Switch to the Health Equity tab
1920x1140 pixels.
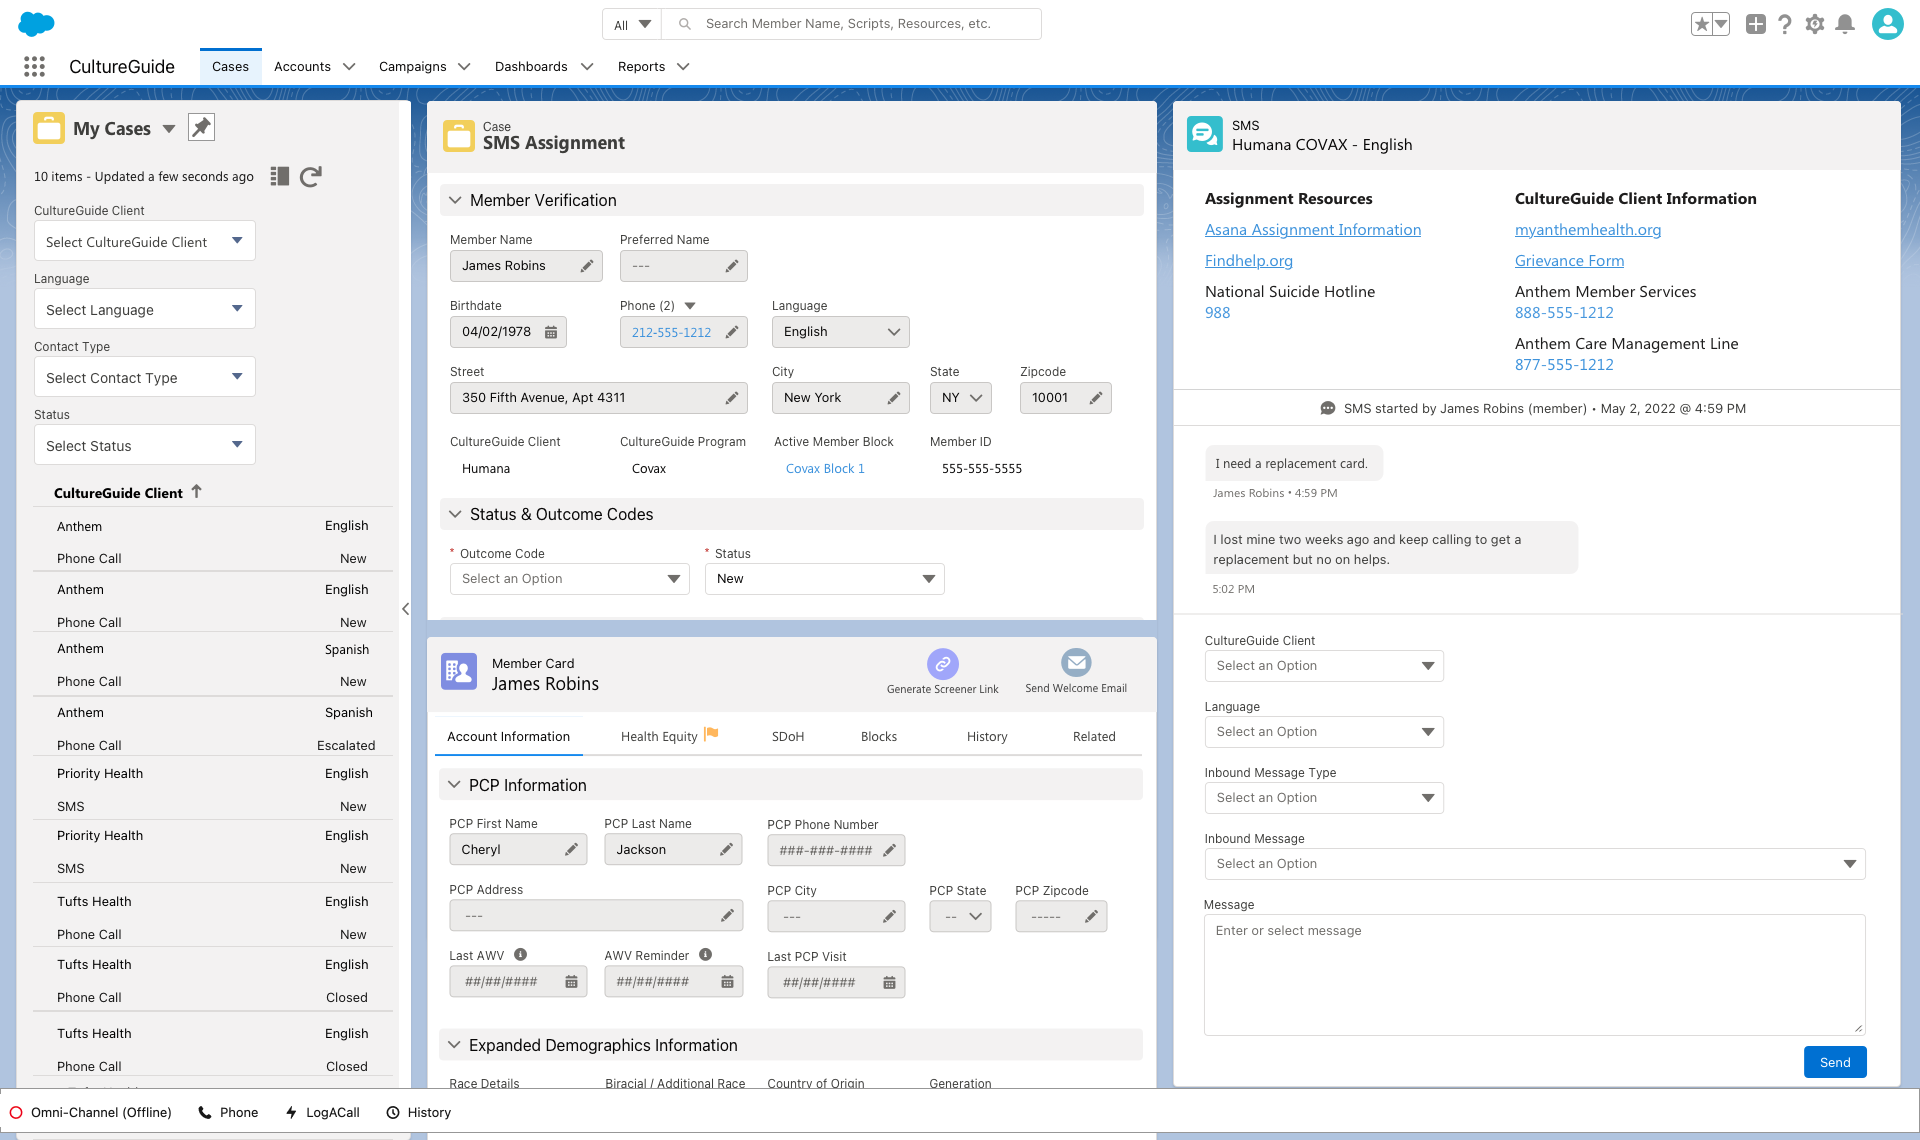click(x=660, y=737)
